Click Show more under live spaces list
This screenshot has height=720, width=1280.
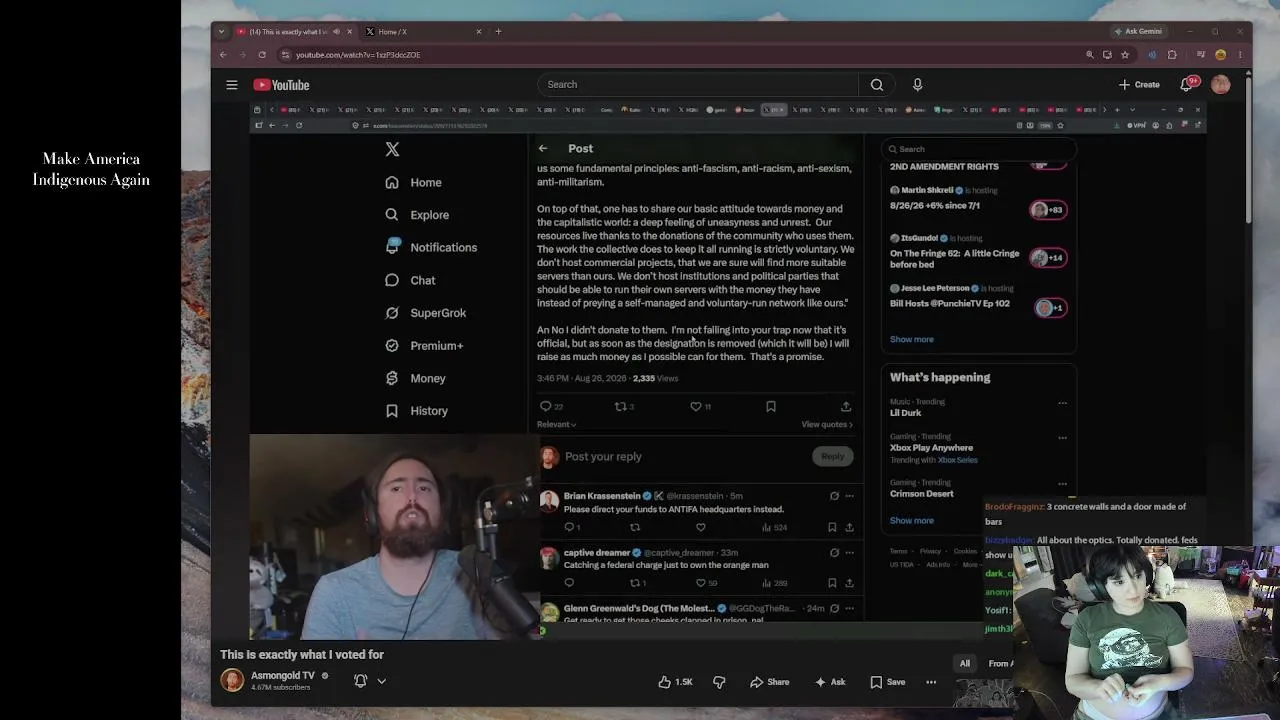tap(912, 339)
